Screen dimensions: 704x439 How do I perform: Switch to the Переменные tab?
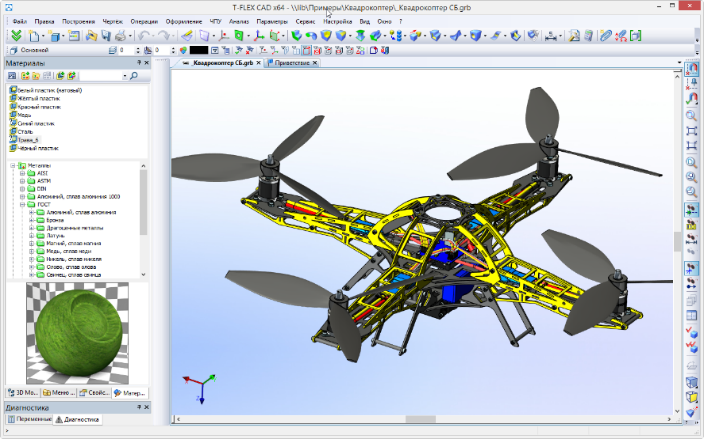pyautogui.click(x=30, y=419)
